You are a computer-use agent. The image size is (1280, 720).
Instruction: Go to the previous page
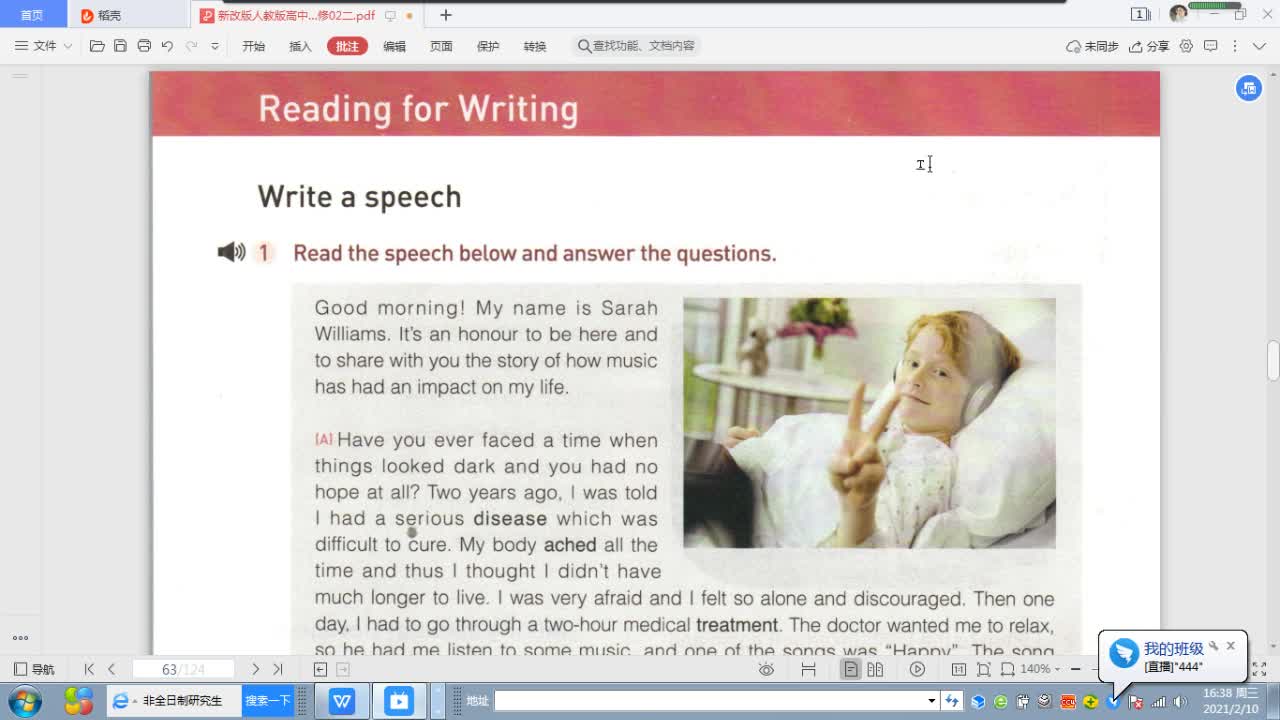pos(111,669)
